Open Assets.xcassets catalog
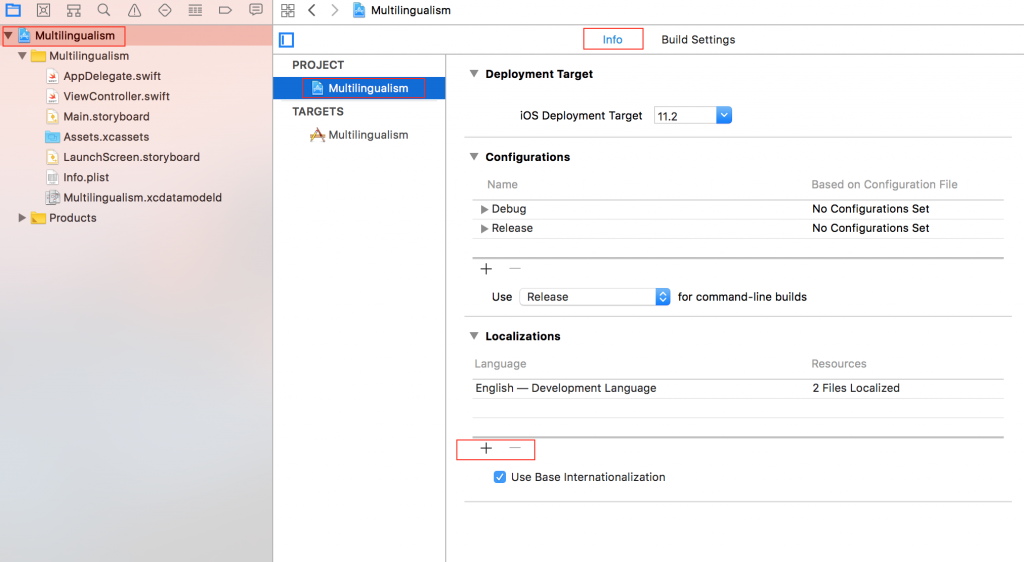The height and width of the screenshot is (562, 1024). (x=106, y=136)
